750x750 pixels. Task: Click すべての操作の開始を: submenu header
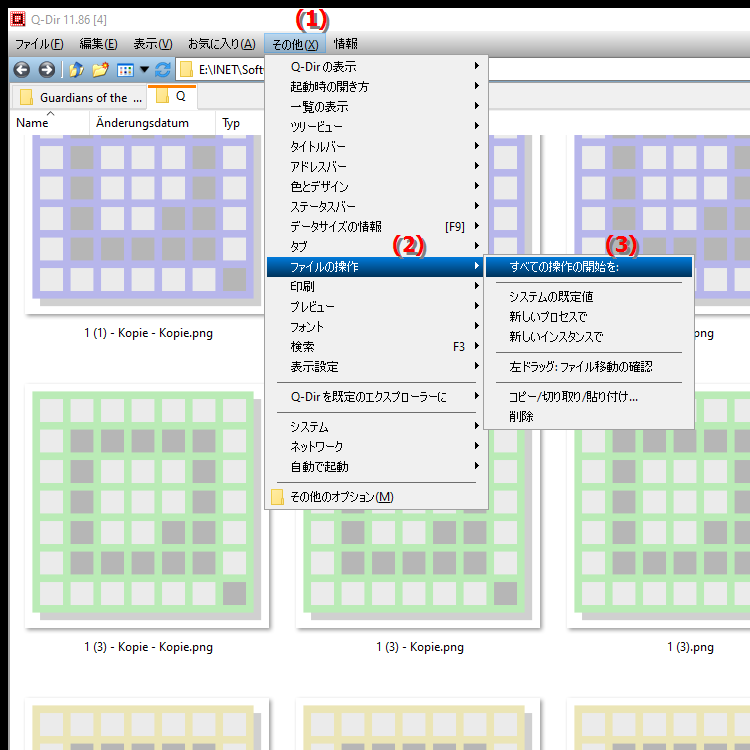[x=589, y=267]
